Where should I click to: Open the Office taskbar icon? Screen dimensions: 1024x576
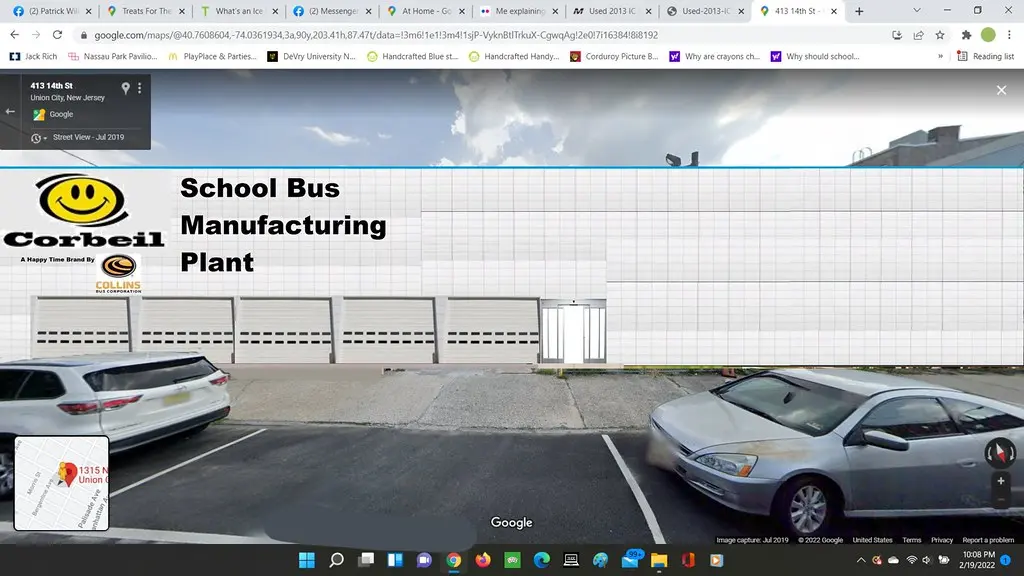click(x=688, y=560)
